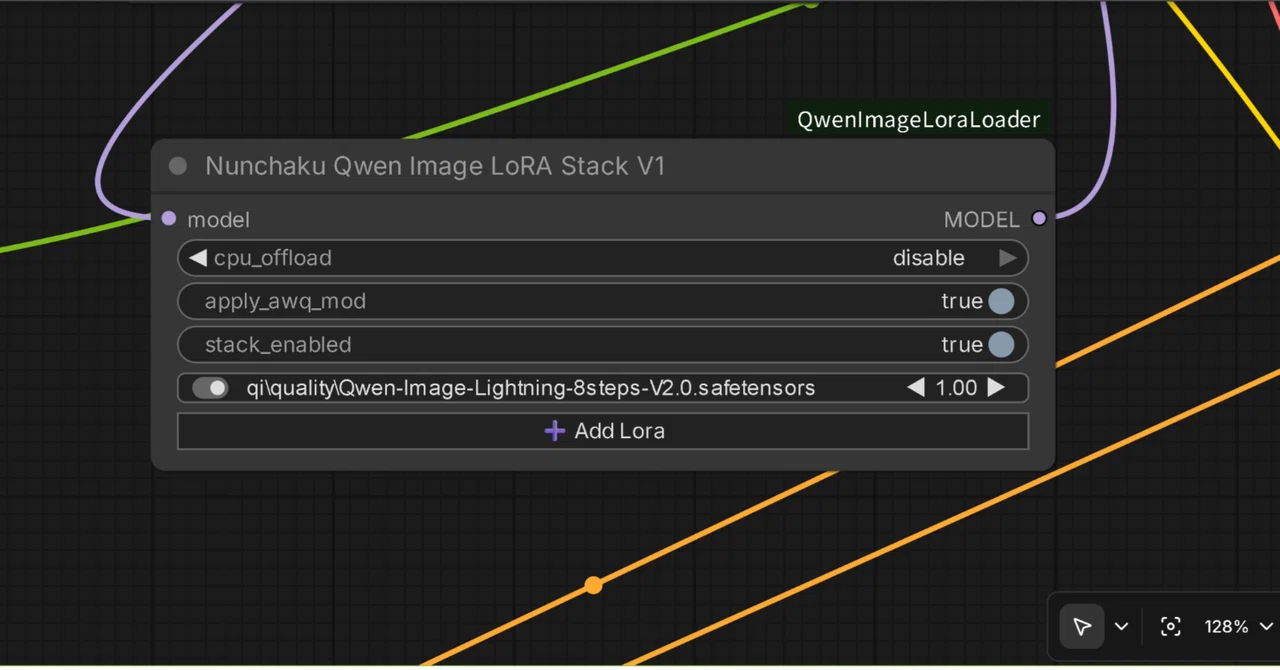
Task: Select the Qwen-Image-Lightning-8steps-V2.0.safetensors LoRA name
Action: 531,388
